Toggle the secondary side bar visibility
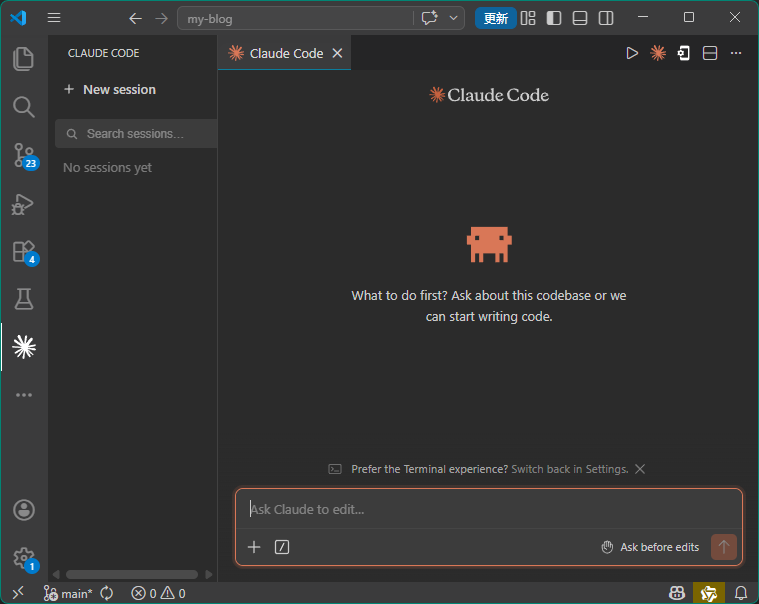This screenshot has width=759, height=604. click(x=606, y=18)
